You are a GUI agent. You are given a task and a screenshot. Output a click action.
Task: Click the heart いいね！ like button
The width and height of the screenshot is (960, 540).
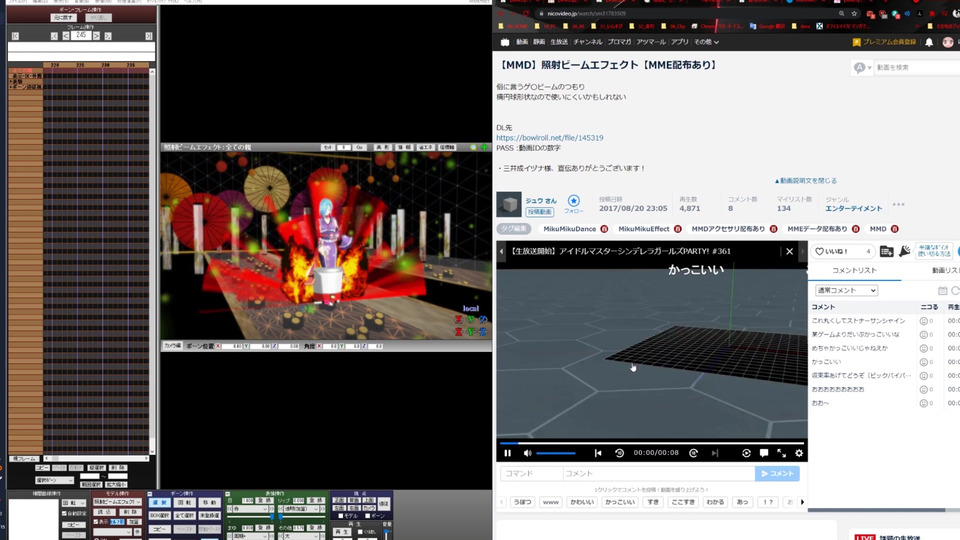coord(842,251)
